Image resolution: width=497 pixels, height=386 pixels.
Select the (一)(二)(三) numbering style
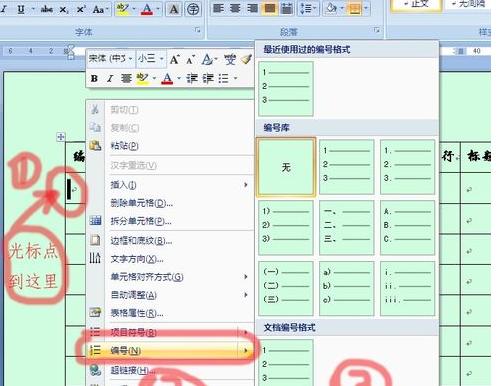point(286,288)
